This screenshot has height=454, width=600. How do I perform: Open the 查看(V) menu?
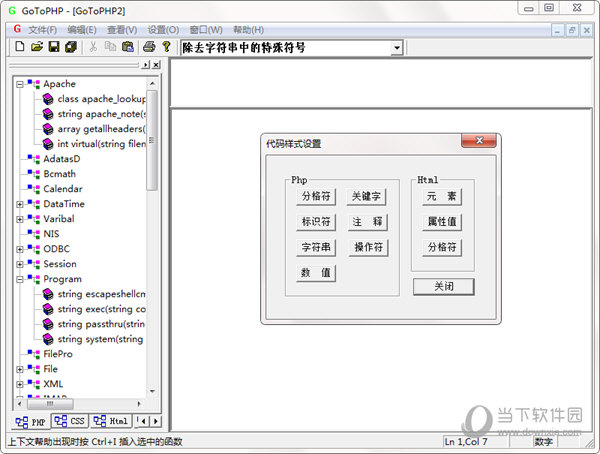pos(122,30)
